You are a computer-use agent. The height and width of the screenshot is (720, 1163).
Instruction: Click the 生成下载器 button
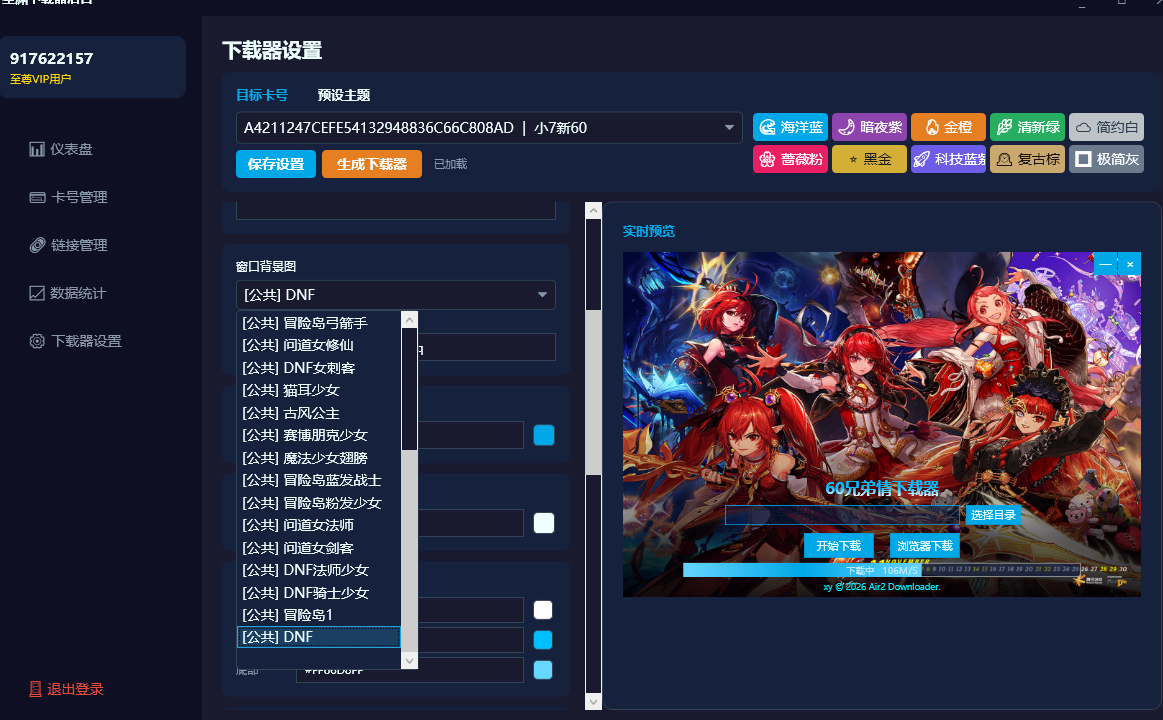372,164
